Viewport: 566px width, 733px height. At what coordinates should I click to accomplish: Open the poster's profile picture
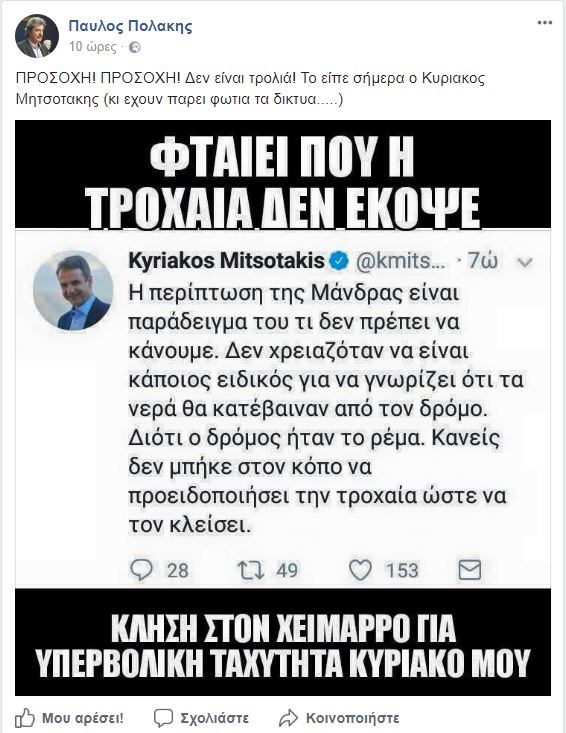(x=37, y=36)
